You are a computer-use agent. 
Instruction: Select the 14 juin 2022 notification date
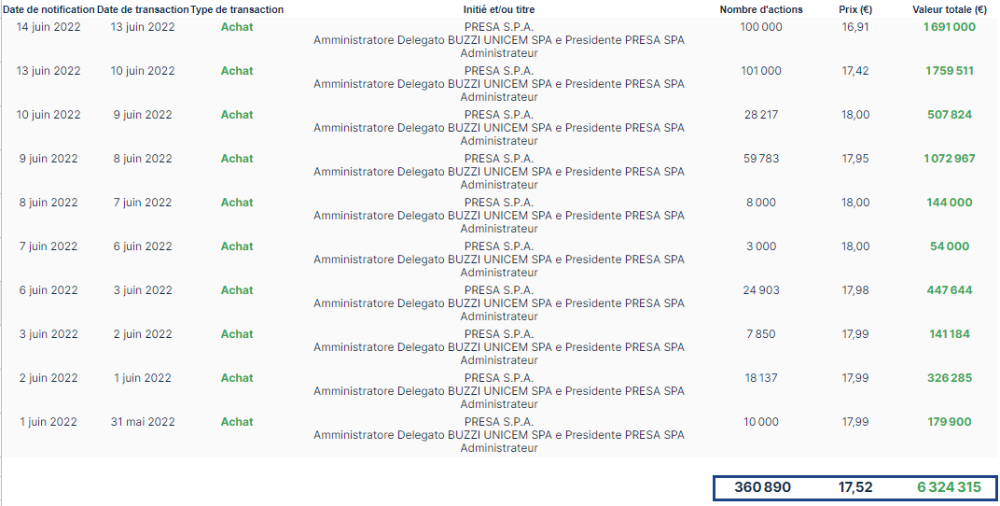48,27
